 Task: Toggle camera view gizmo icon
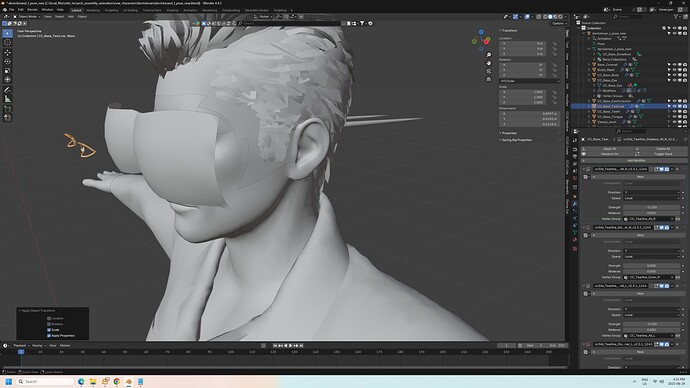coord(488,71)
